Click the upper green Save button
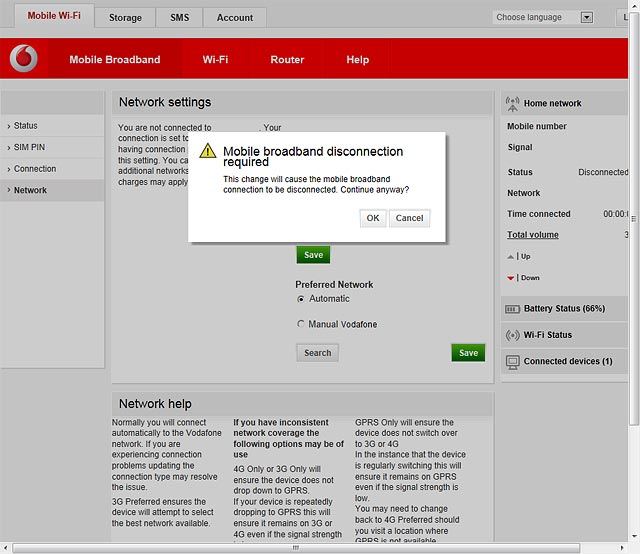Screen dimensions: 640x554 [313, 255]
